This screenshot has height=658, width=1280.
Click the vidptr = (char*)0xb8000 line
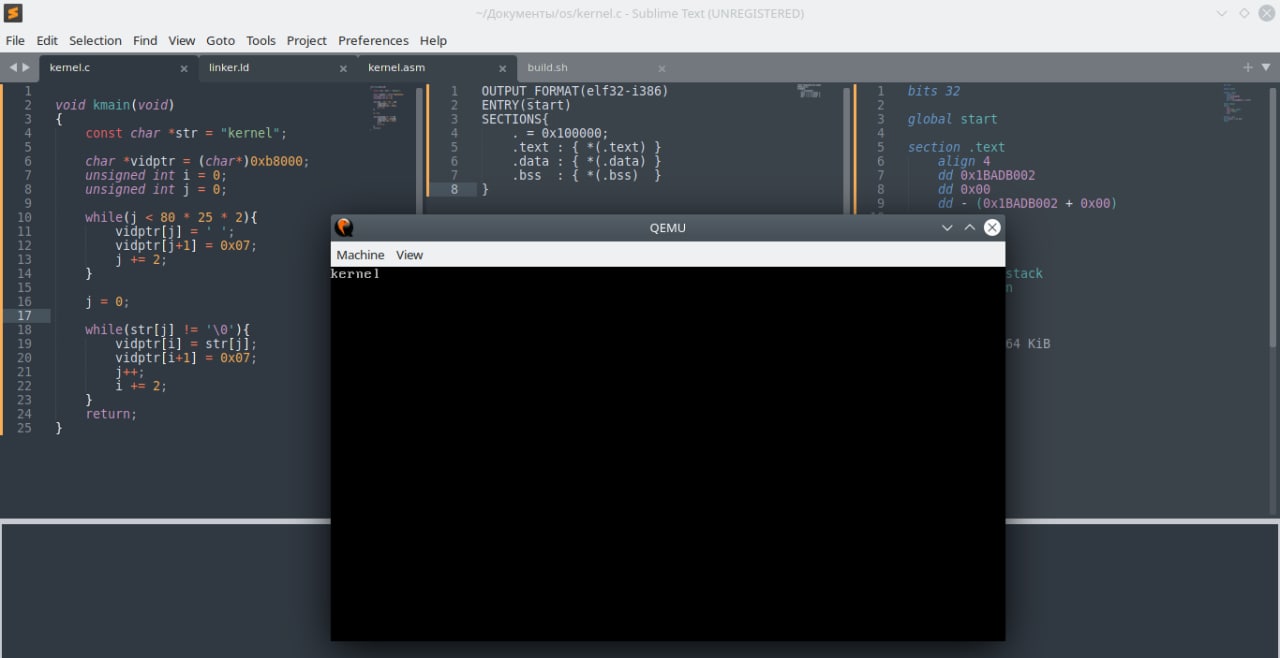[197, 161]
